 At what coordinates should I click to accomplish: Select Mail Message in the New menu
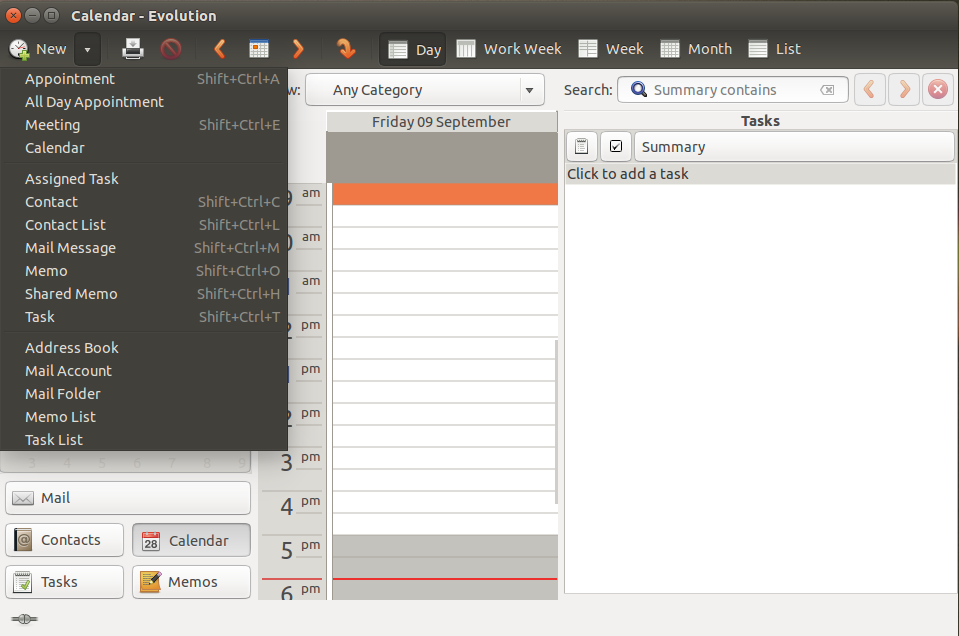point(70,248)
